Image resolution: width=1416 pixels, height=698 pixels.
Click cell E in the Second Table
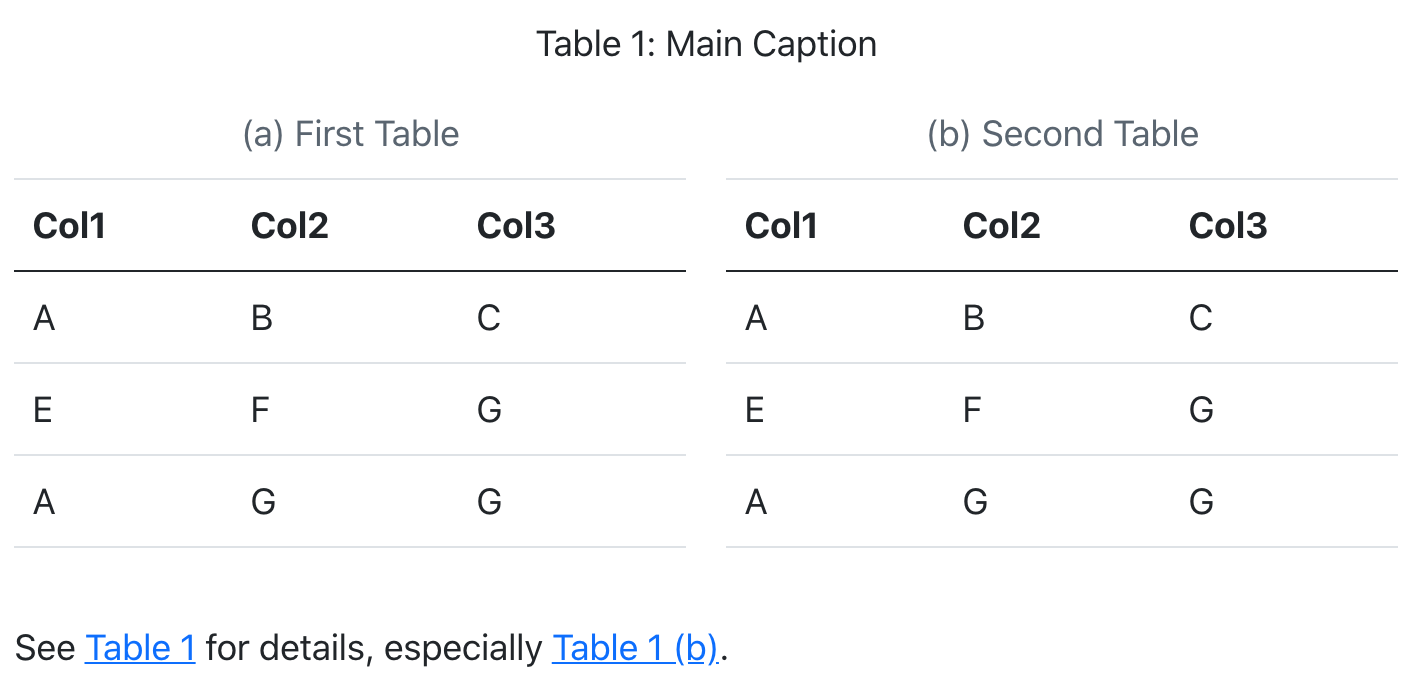[x=755, y=410]
